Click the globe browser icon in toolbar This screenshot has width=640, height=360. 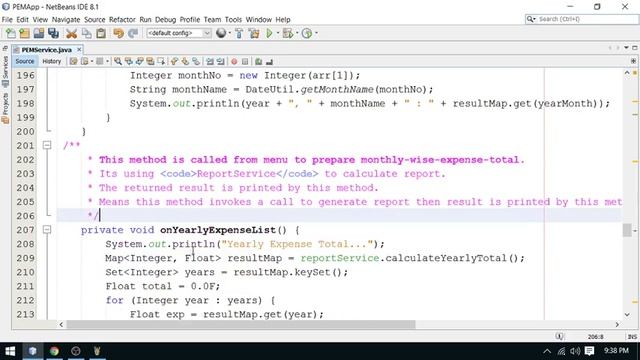221,33
